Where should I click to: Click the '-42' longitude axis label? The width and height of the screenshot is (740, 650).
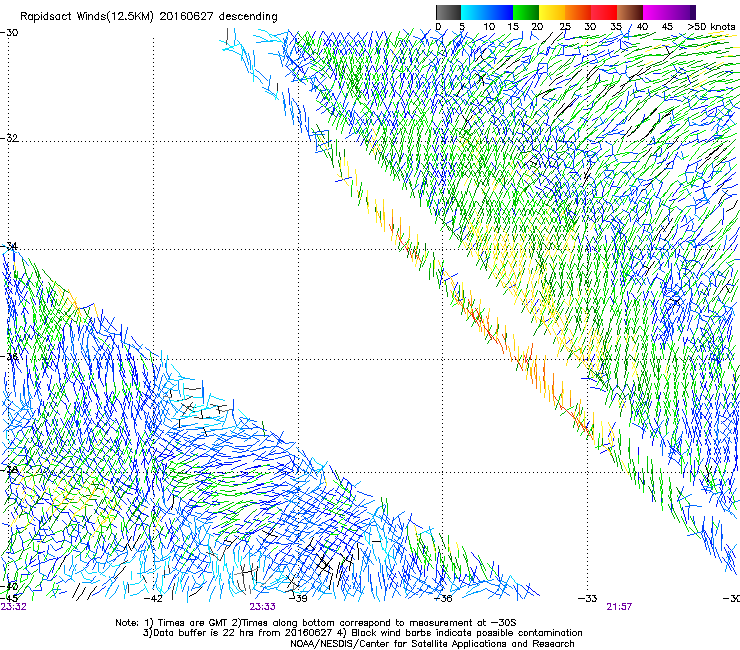[153, 598]
